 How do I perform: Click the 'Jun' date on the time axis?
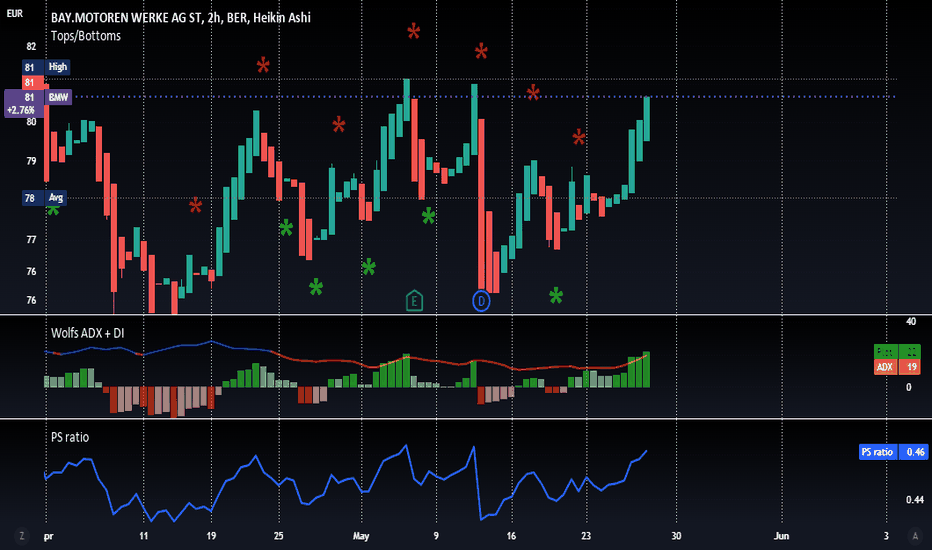click(x=781, y=536)
